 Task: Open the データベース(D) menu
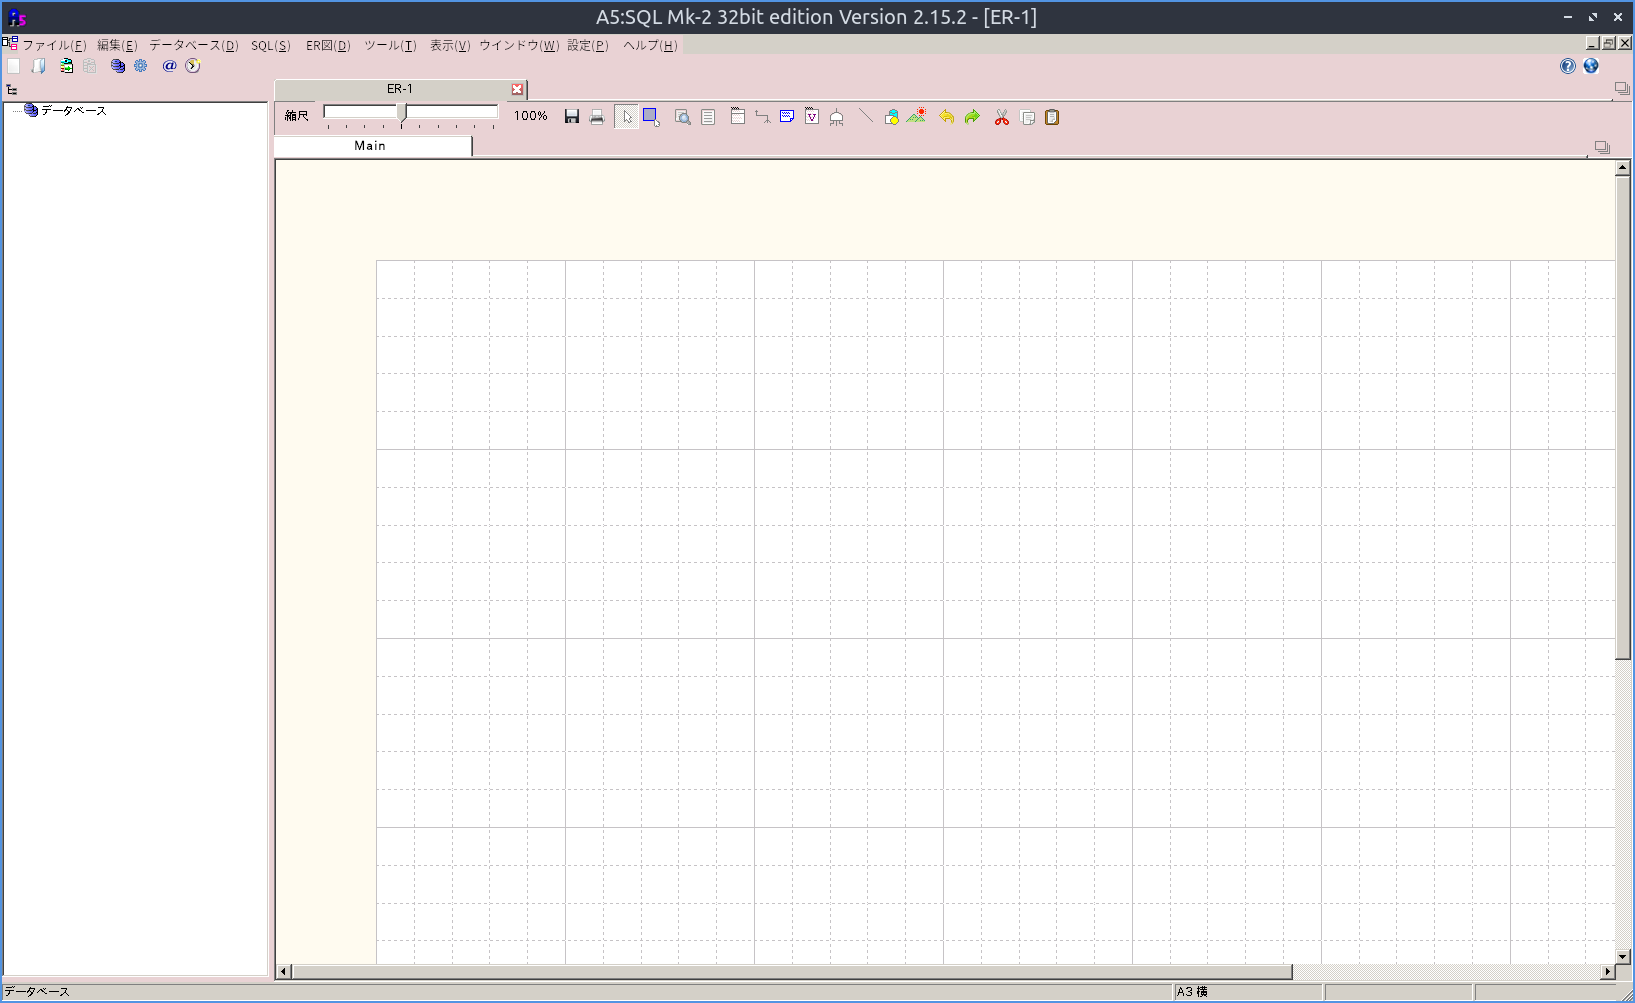point(194,45)
